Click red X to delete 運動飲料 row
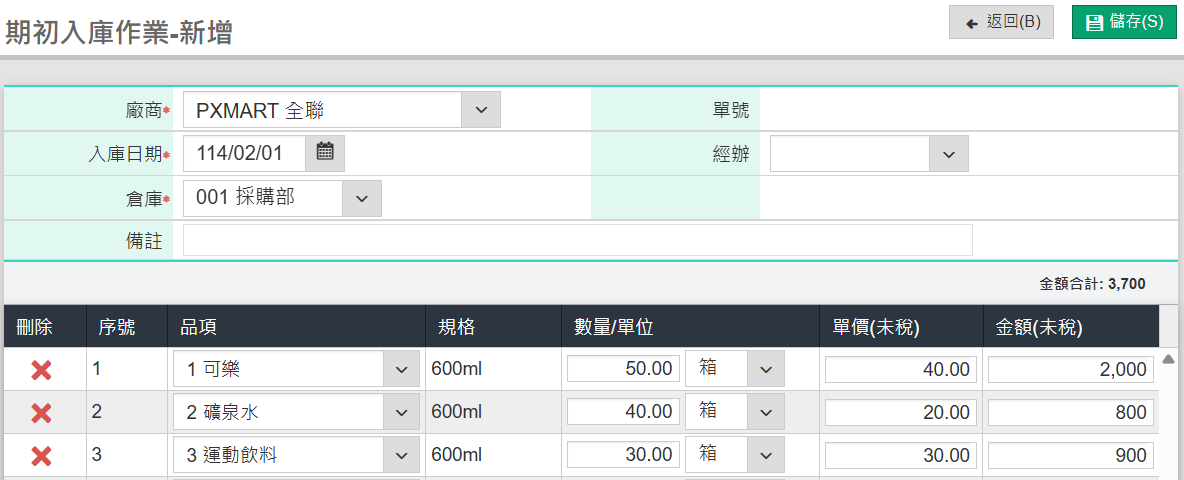Viewport: 1184px width, 480px height. (x=41, y=456)
